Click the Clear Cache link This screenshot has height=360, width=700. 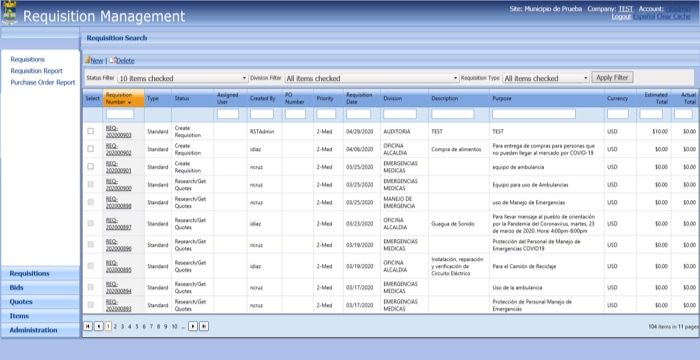point(674,17)
